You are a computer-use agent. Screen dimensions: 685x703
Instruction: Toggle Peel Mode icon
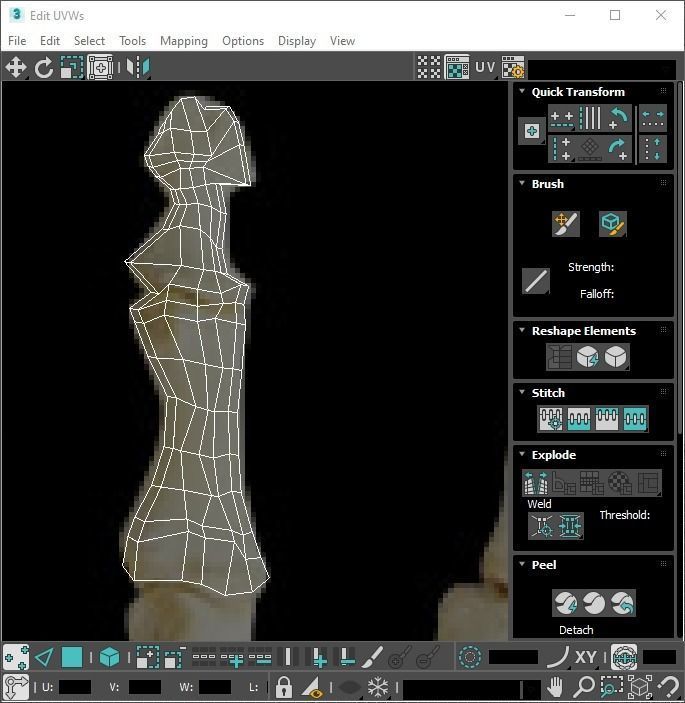click(x=594, y=603)
